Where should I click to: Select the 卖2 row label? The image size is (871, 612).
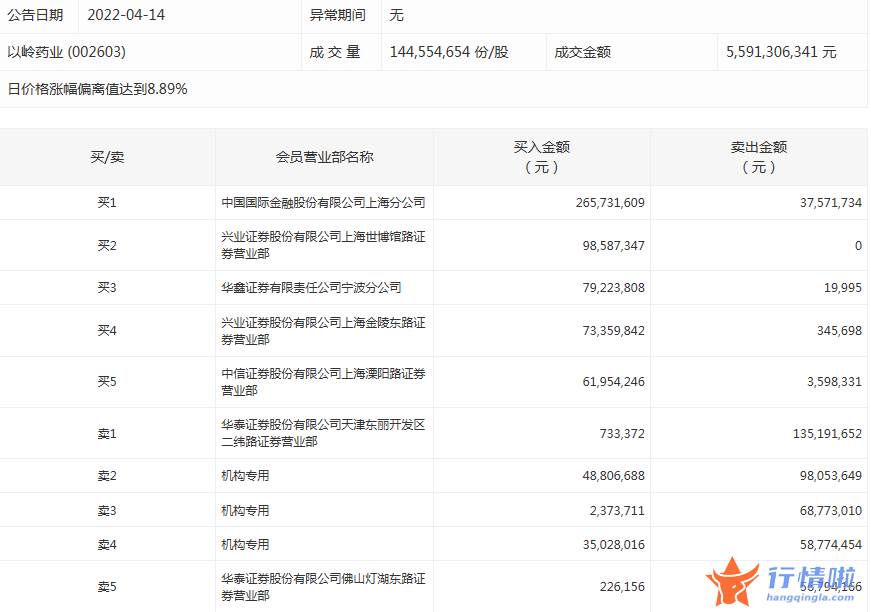point(107,476)
